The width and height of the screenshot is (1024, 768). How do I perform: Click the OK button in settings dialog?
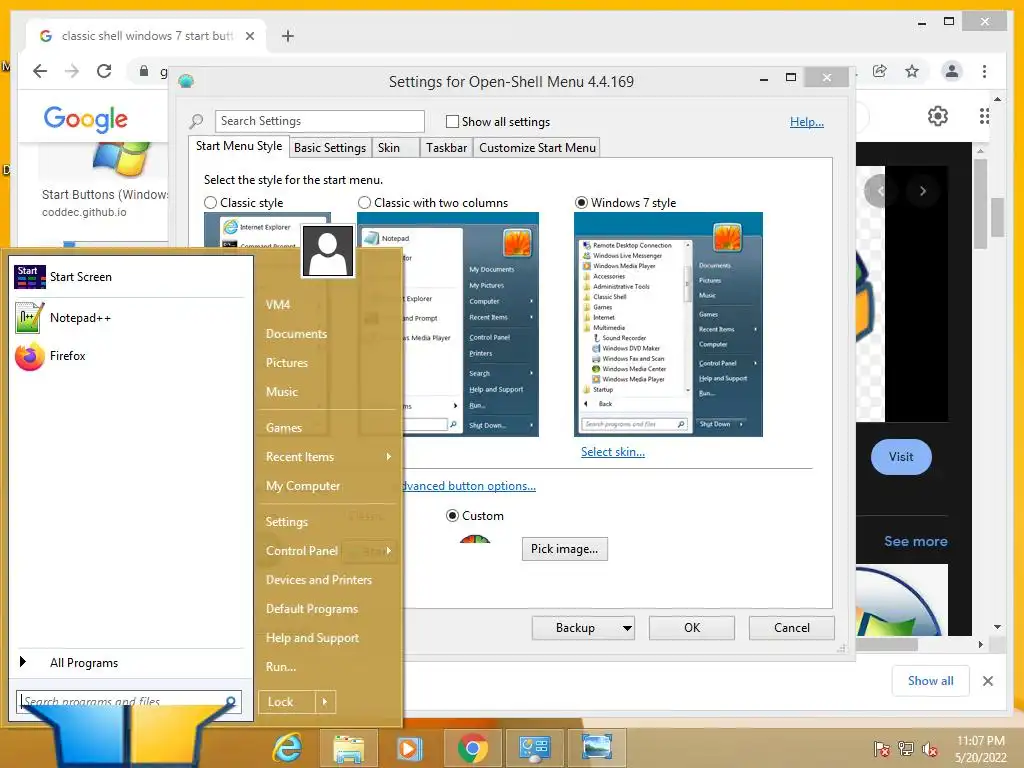(x=692, y=628)
